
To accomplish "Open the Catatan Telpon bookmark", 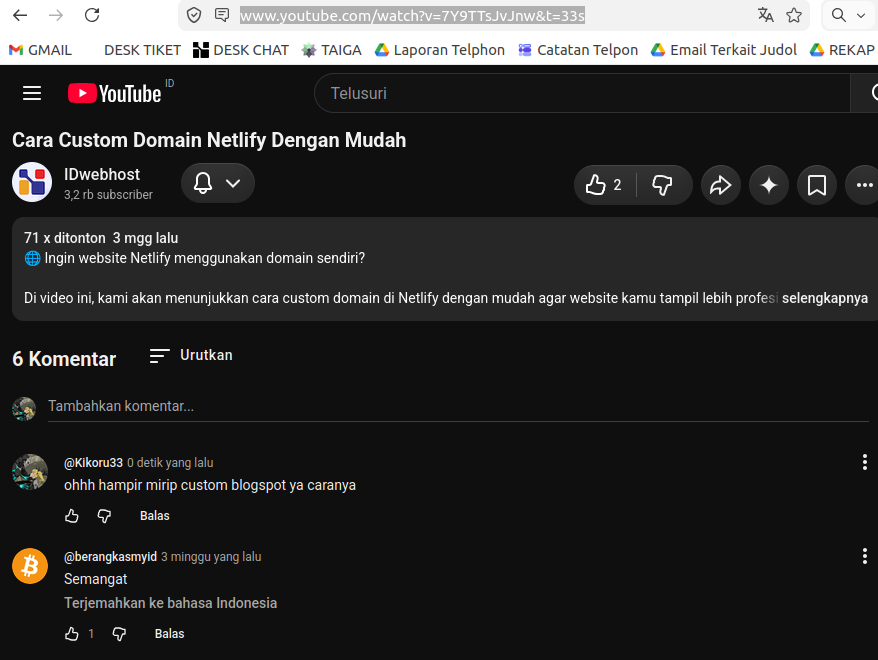I will (578, 50).
